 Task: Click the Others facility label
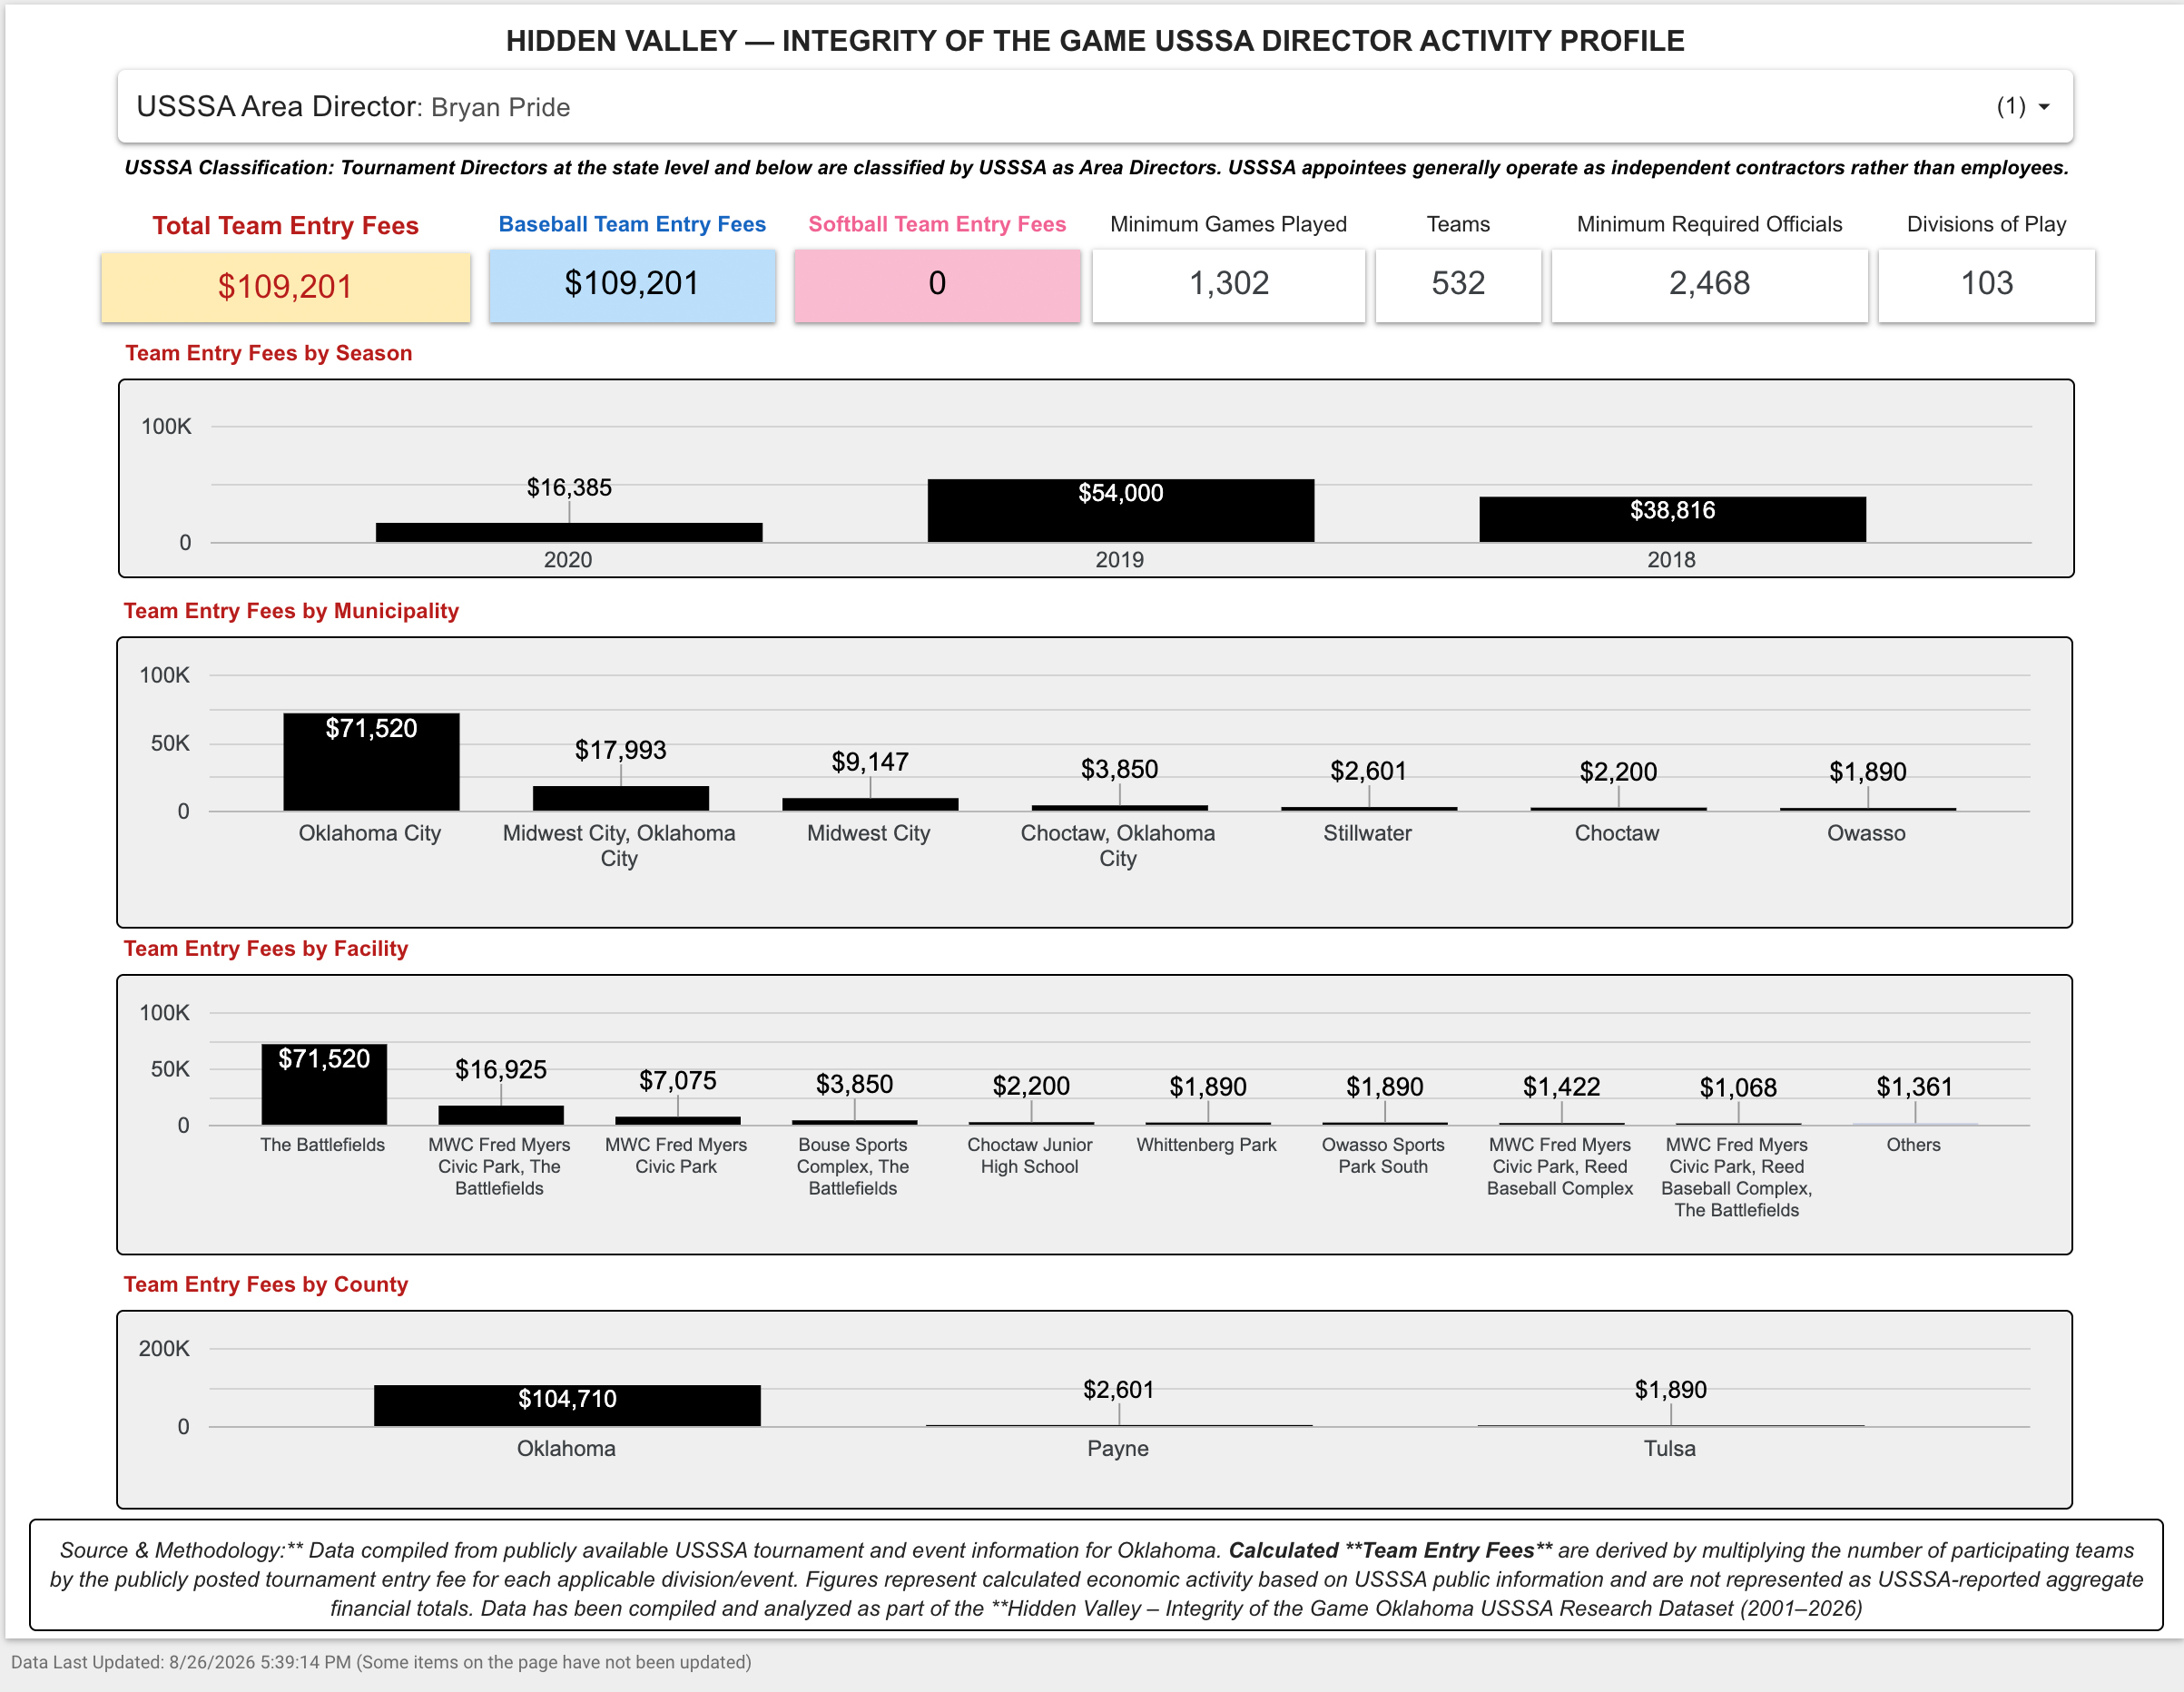1914,1145
